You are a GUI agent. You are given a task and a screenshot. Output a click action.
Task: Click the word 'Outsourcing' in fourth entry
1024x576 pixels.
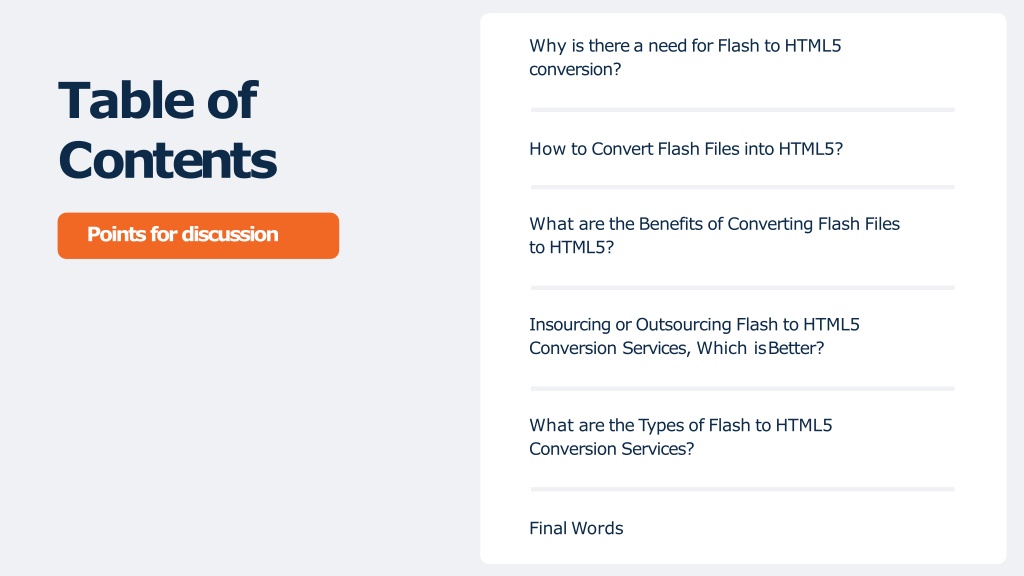pyautogui.click(x=683, y=325)
